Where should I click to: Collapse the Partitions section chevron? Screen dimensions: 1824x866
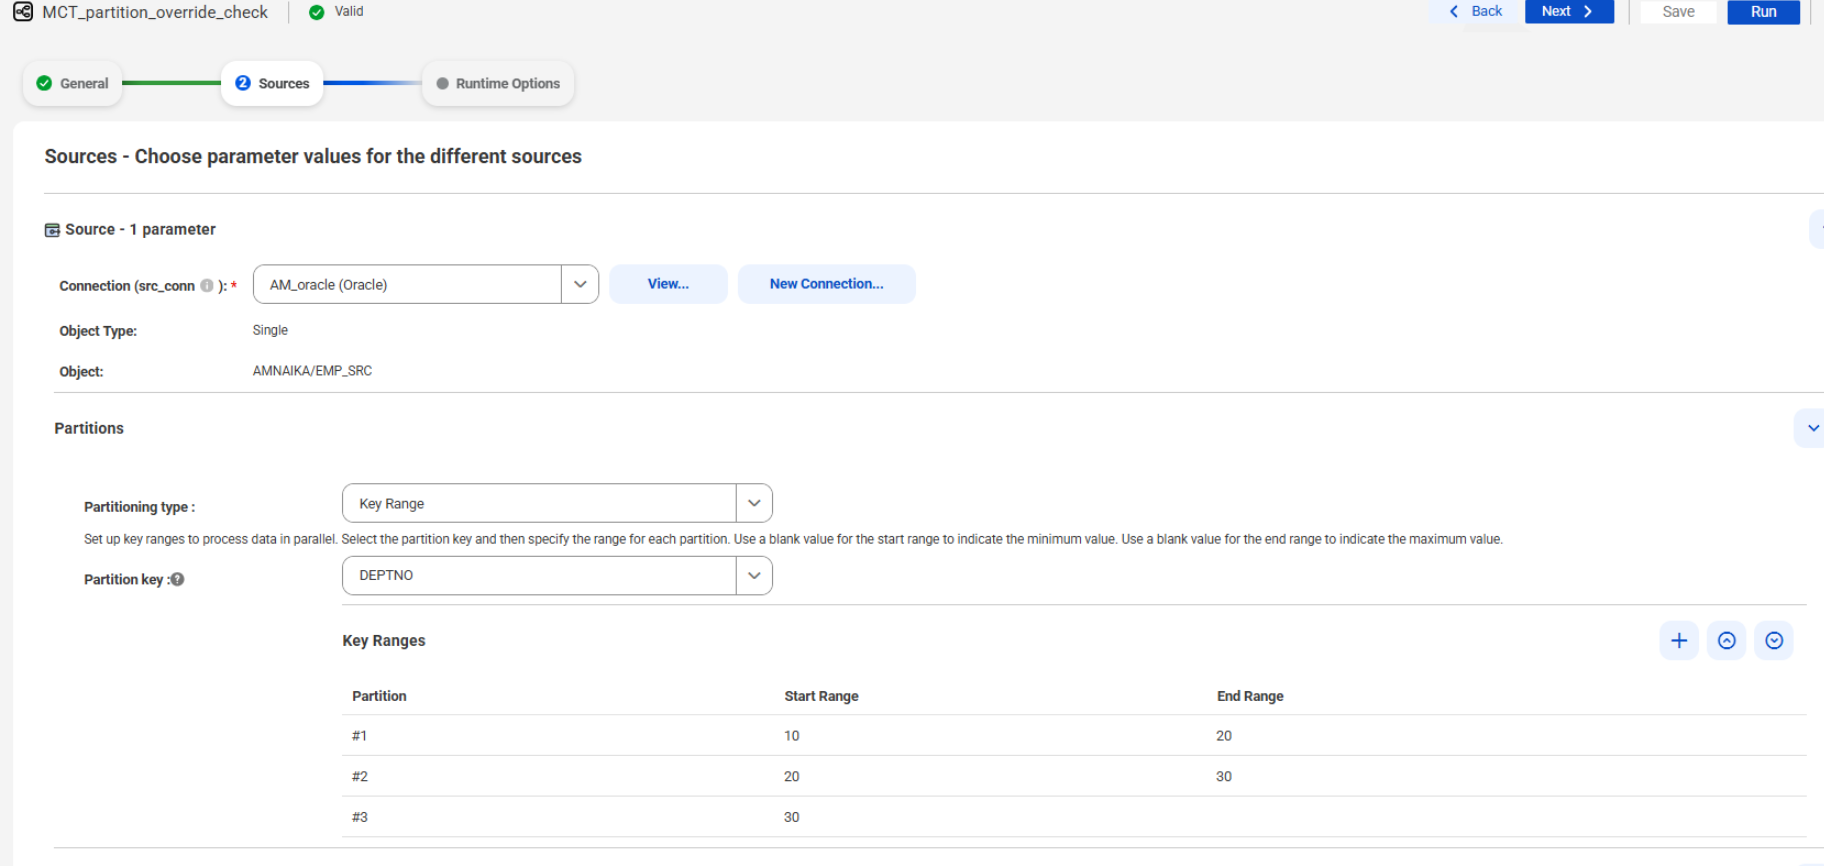coord(1812,428)
